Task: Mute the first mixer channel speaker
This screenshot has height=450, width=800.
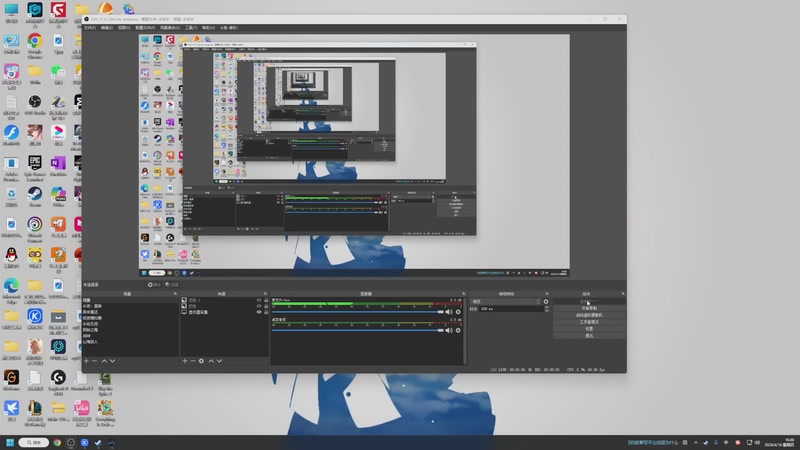Action: point(449,312)
